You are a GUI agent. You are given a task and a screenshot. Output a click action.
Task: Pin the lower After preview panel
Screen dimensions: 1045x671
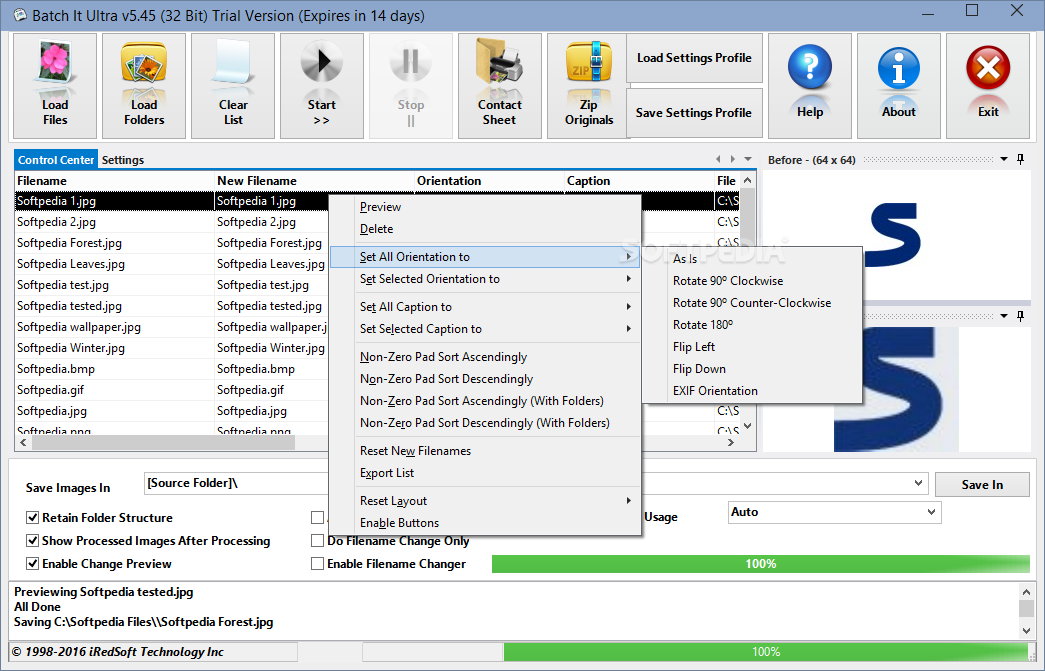1020,316
